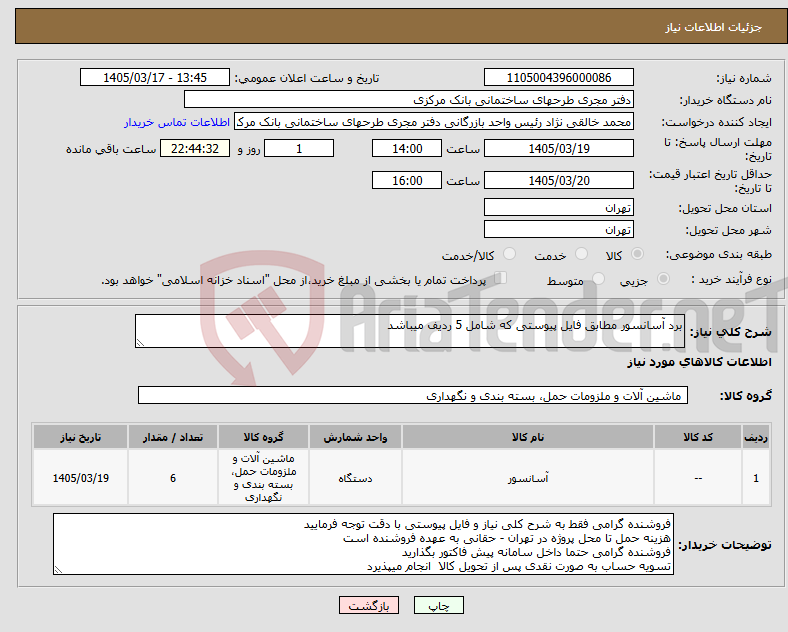Click the delivery province field تهران

click(x=558, y=207)
